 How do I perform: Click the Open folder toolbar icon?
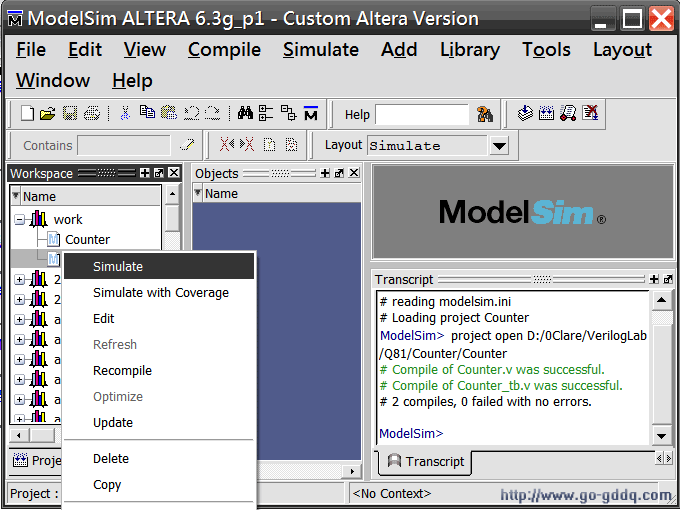point(48,114)
